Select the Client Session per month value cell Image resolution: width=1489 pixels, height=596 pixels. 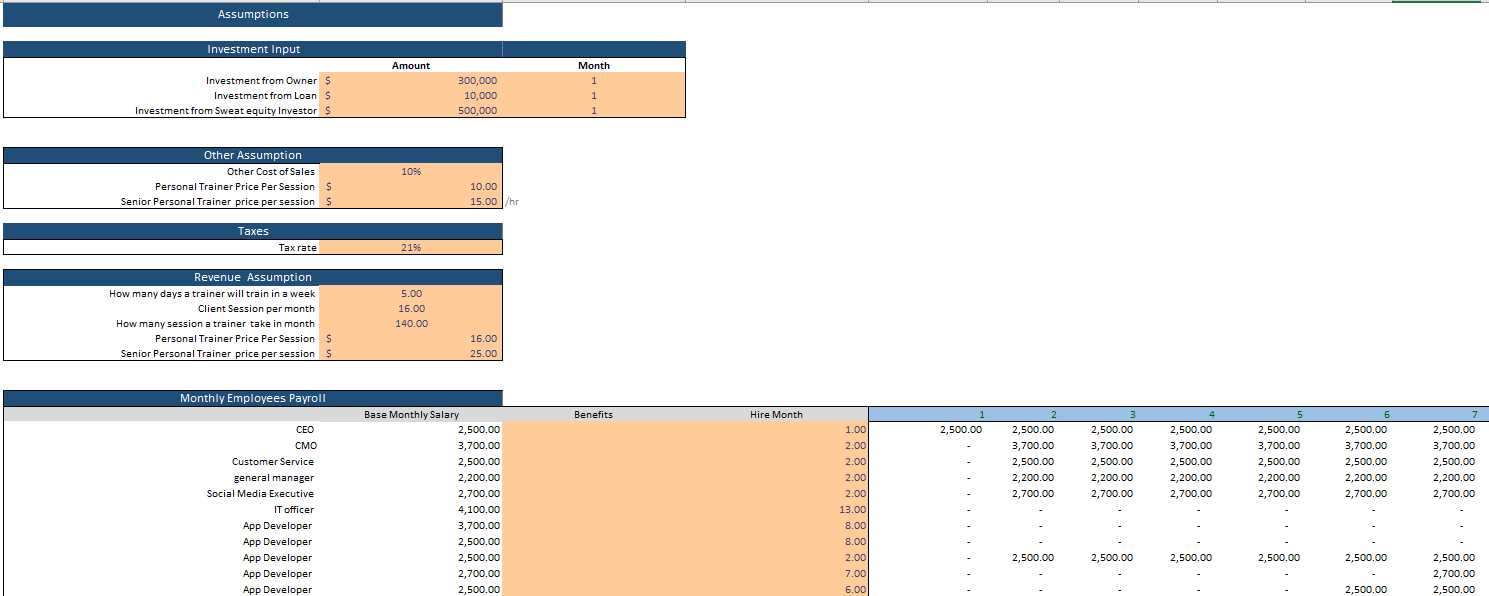tap(410, 308)
